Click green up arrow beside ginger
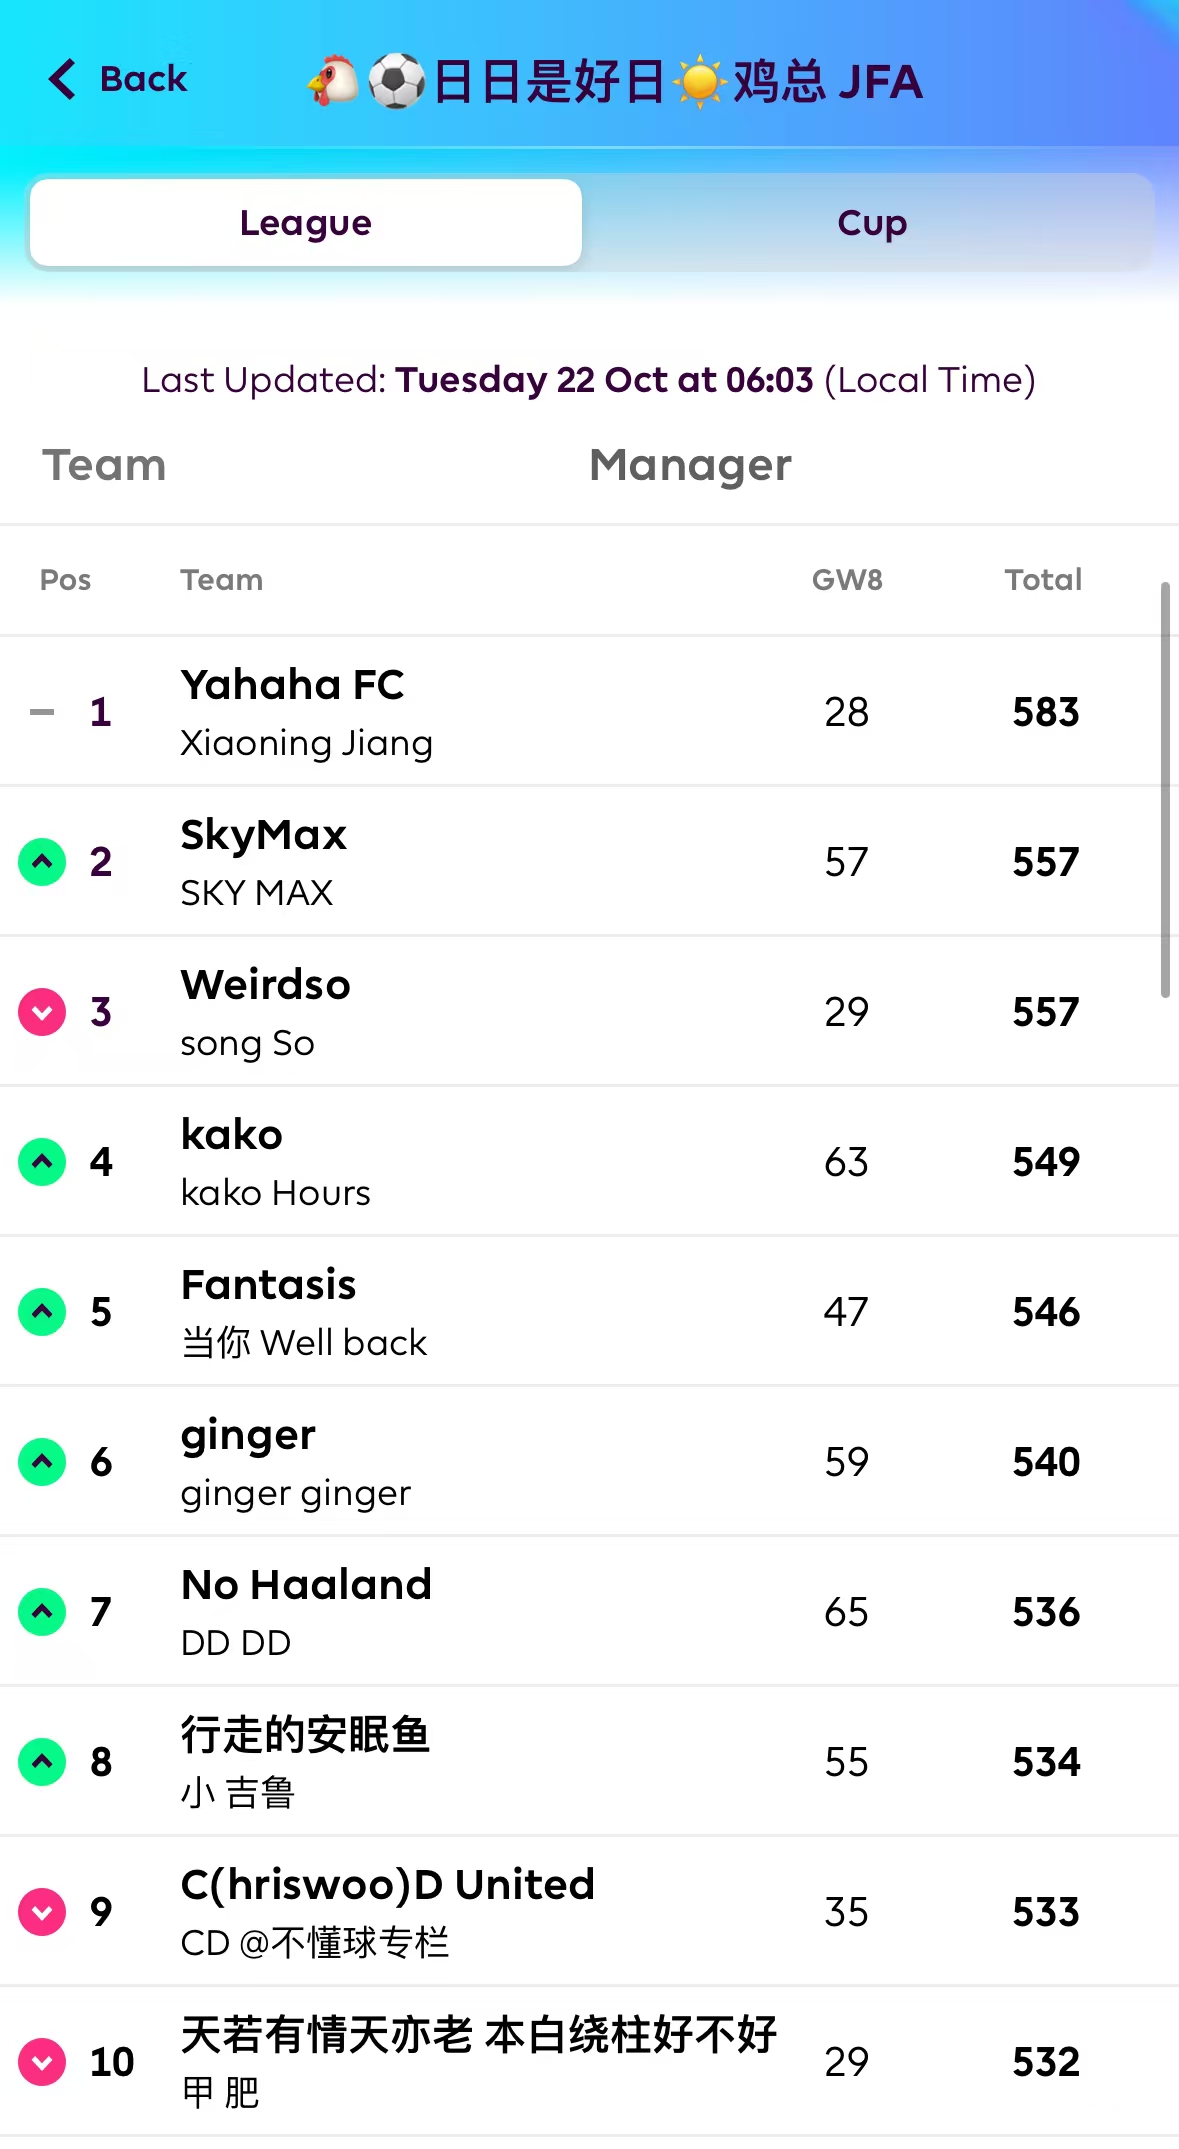This screenshot has width=1179, height=2149. pos(42,1462)
